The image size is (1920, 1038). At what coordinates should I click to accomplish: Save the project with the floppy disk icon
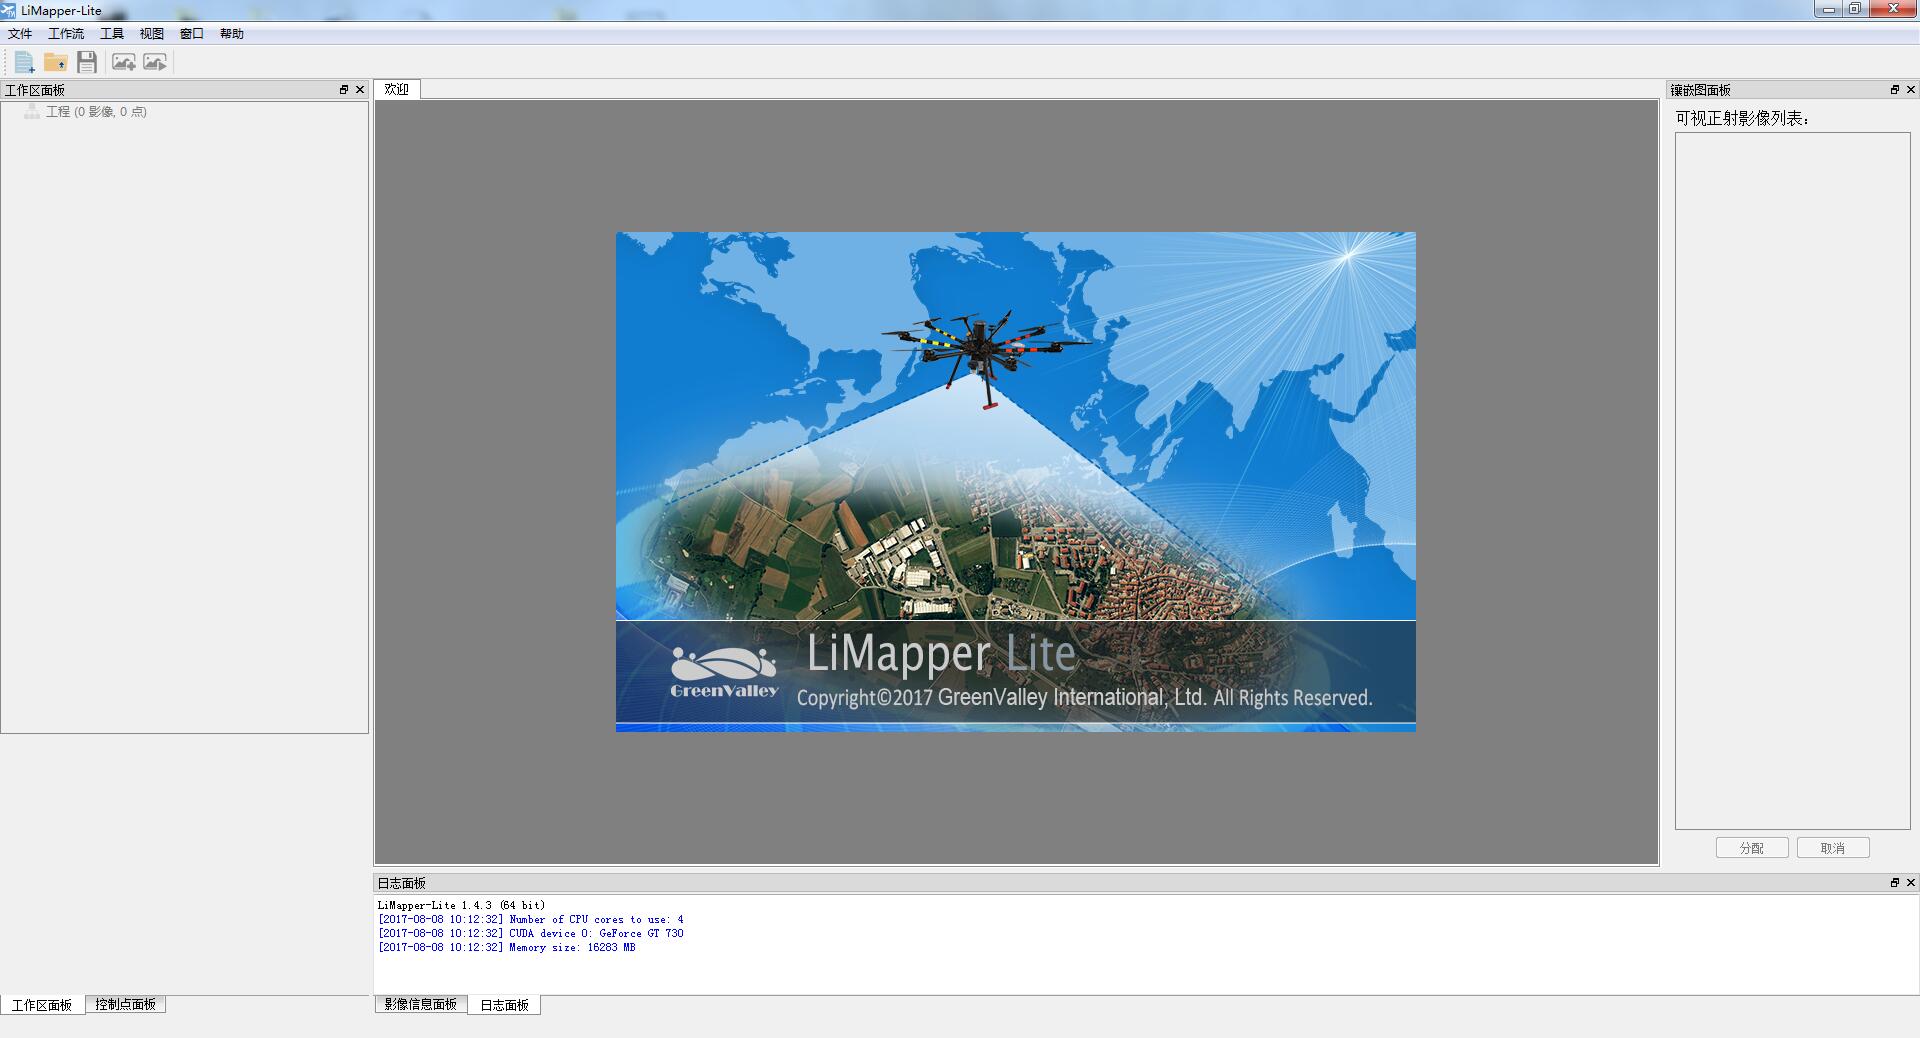[87, 62]
